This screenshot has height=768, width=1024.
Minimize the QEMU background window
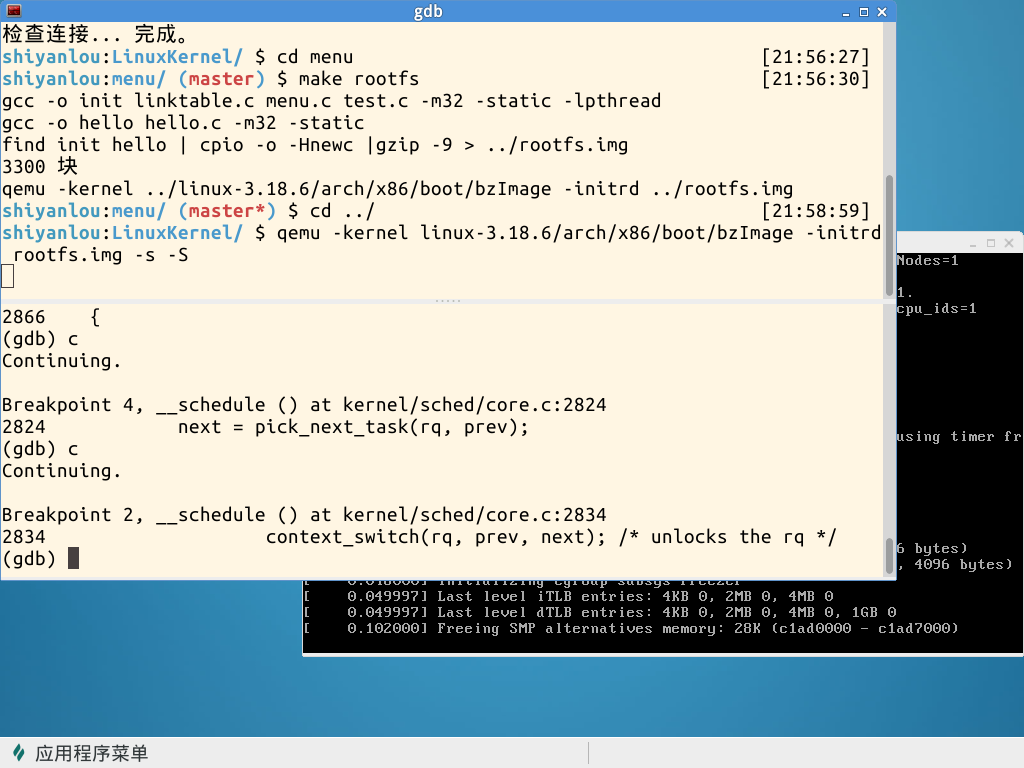(973, 243)
